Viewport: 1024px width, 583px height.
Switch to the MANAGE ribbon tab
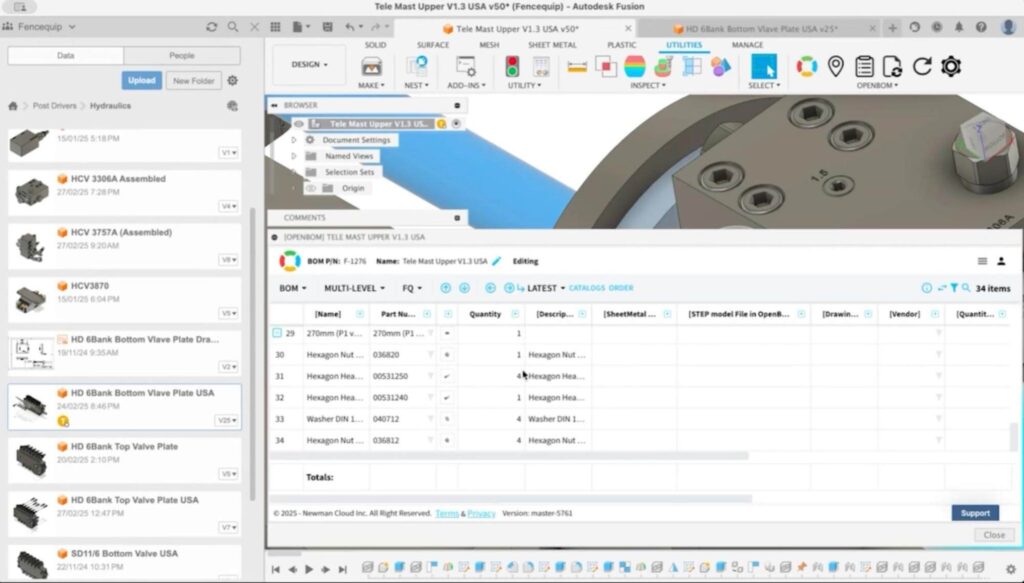[x=747, y=45]
